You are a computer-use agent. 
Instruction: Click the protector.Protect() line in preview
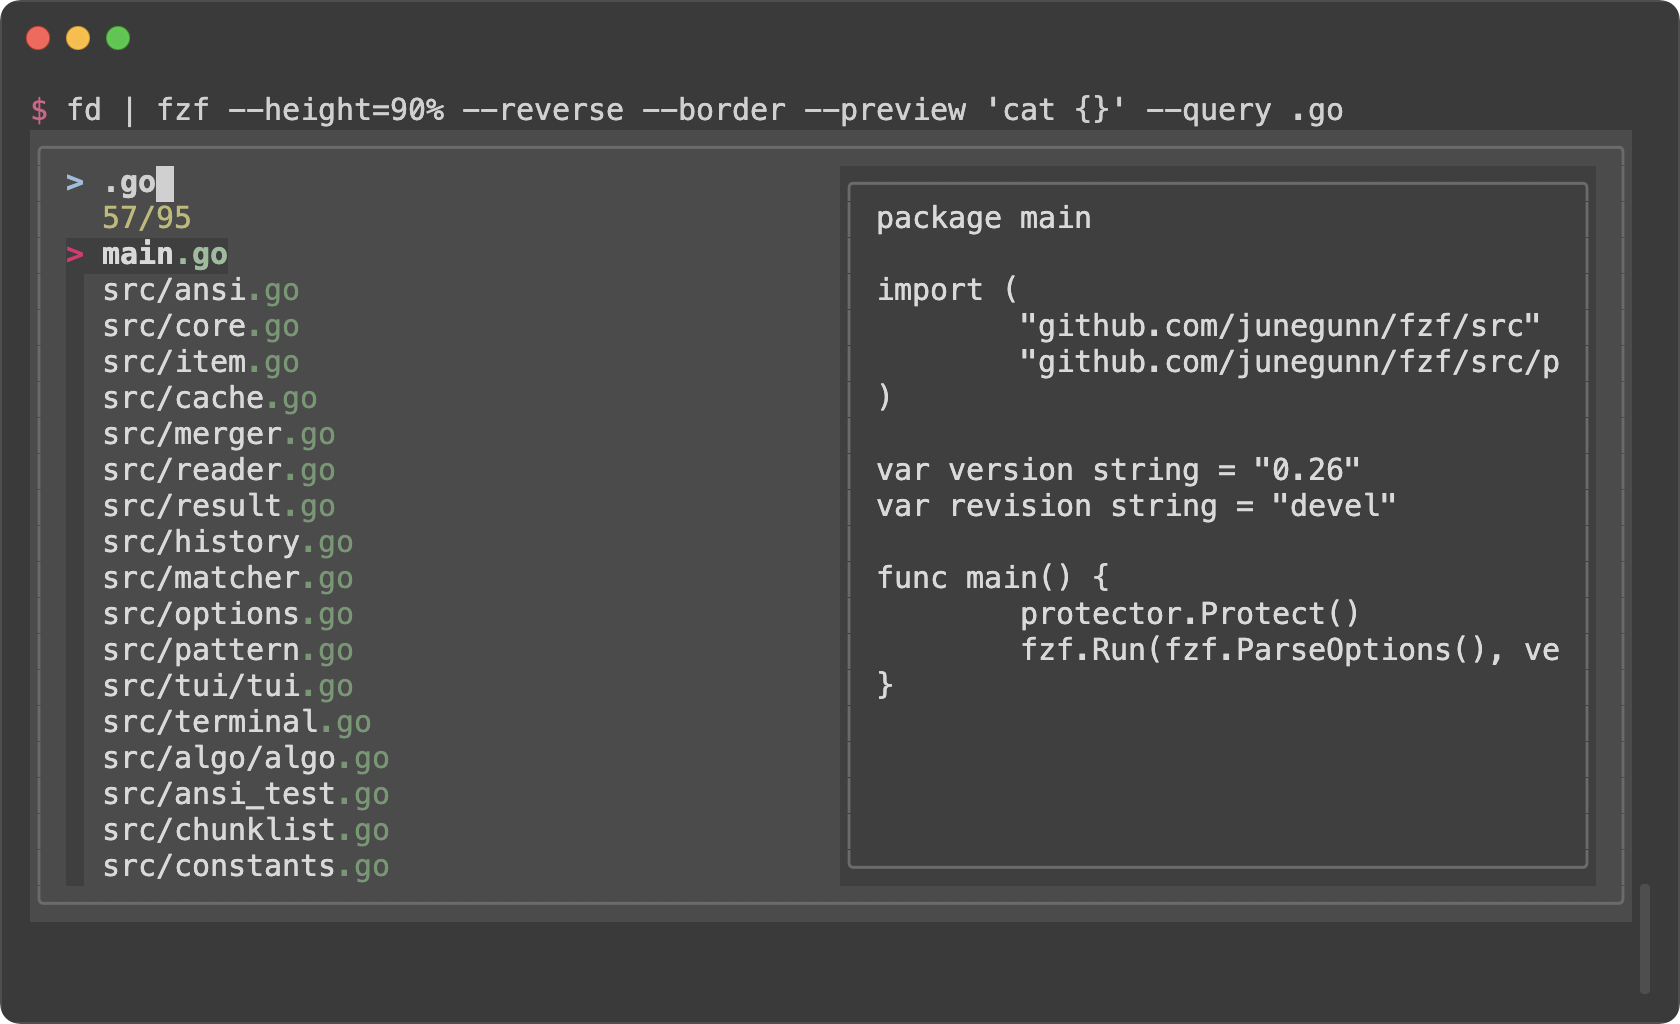(1190, 615)
